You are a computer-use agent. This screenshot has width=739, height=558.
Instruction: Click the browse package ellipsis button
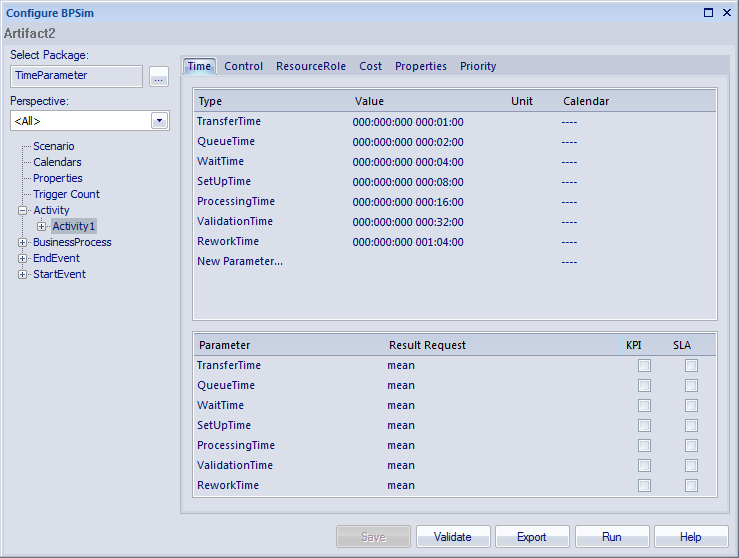(159, 77)
